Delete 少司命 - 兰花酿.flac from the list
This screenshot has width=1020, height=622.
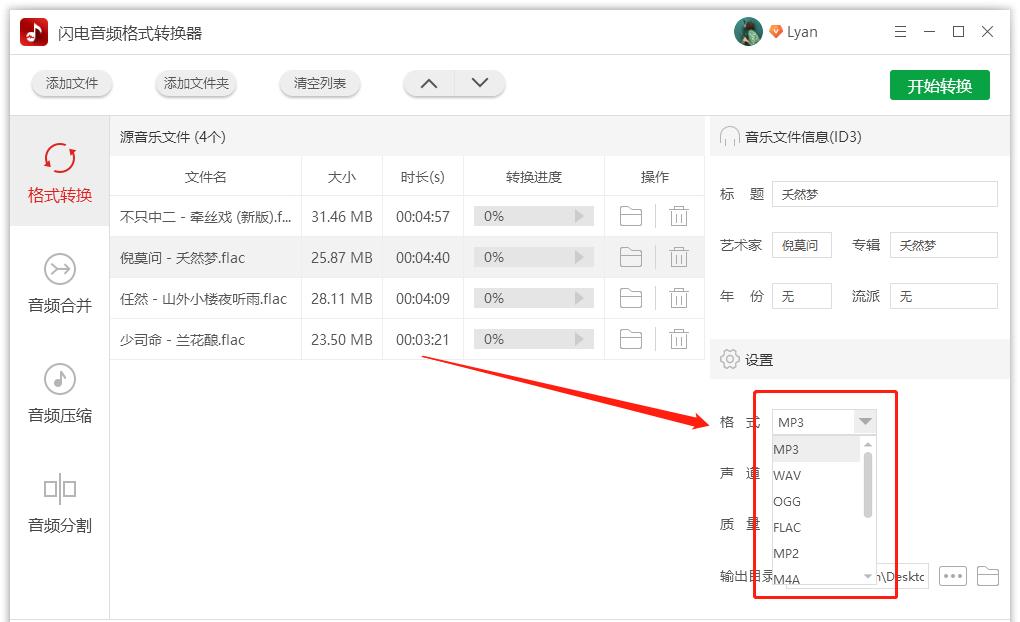[679, 339]
